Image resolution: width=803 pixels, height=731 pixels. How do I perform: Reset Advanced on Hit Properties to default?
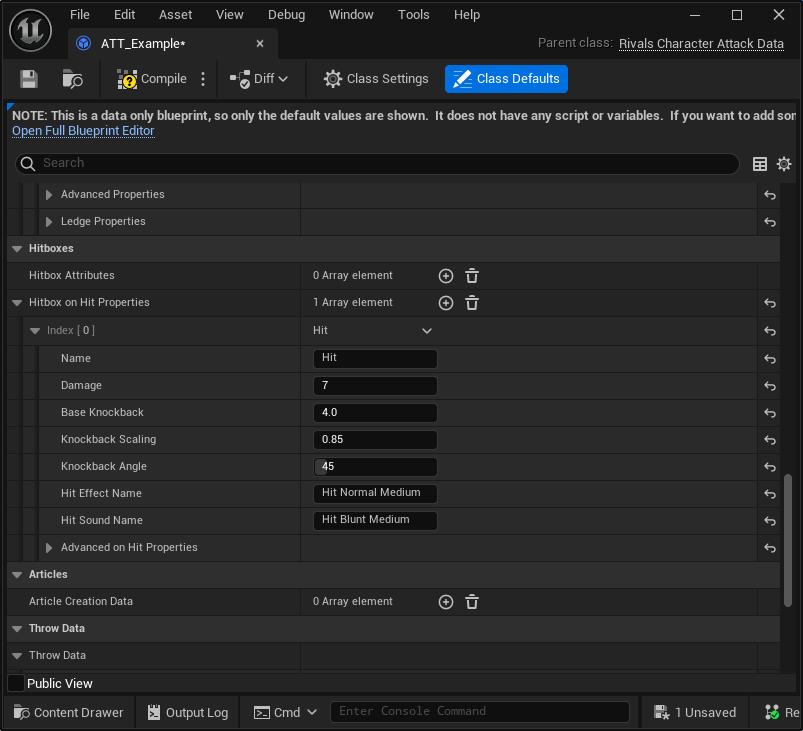(770, 548)
